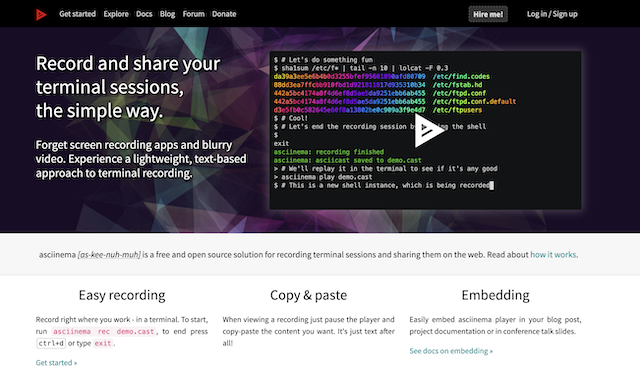Click the 'Copy & paste' heading

(309, 295)
